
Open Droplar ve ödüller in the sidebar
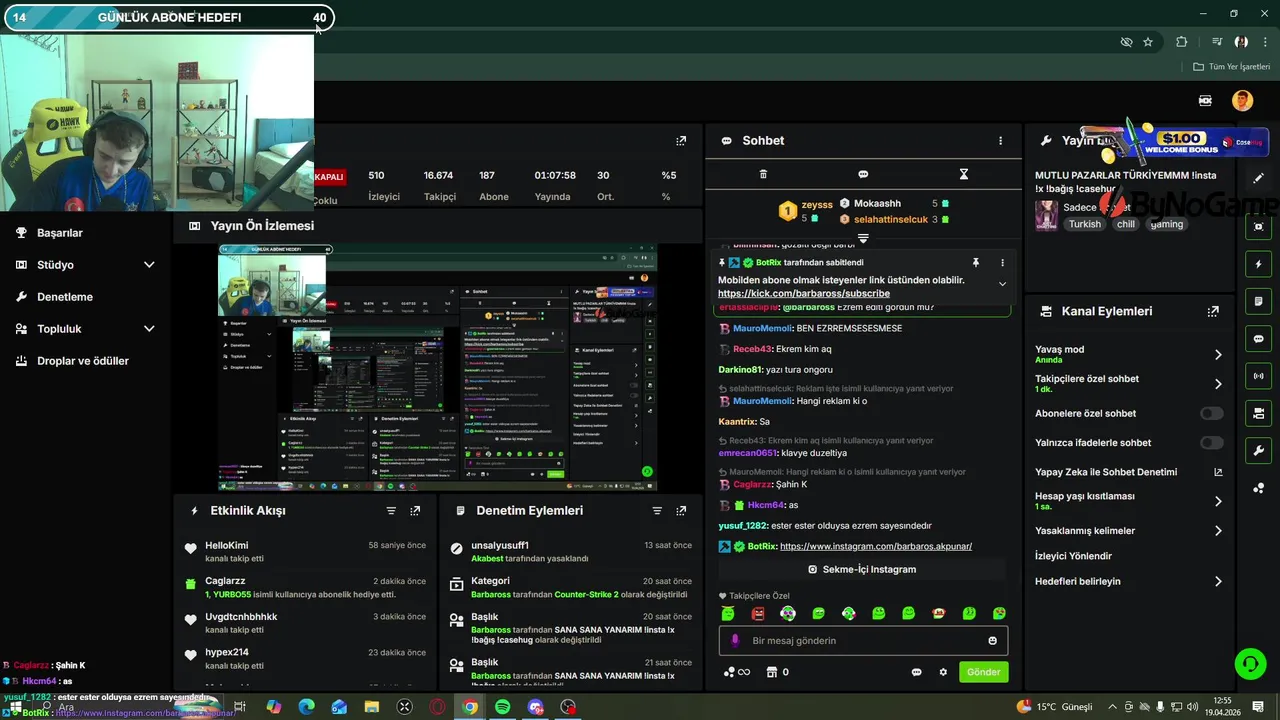[x=83, y=361]
